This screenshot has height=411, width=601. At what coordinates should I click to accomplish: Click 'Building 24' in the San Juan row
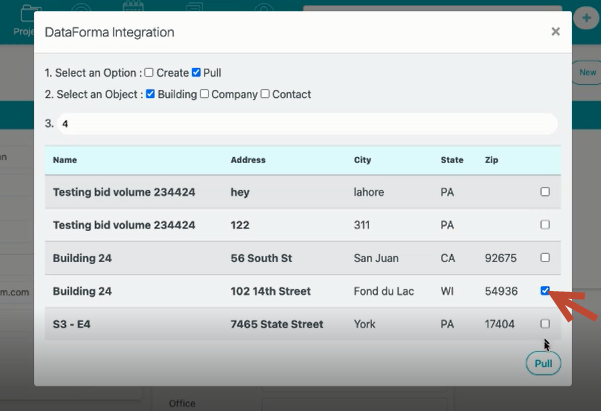82,258
